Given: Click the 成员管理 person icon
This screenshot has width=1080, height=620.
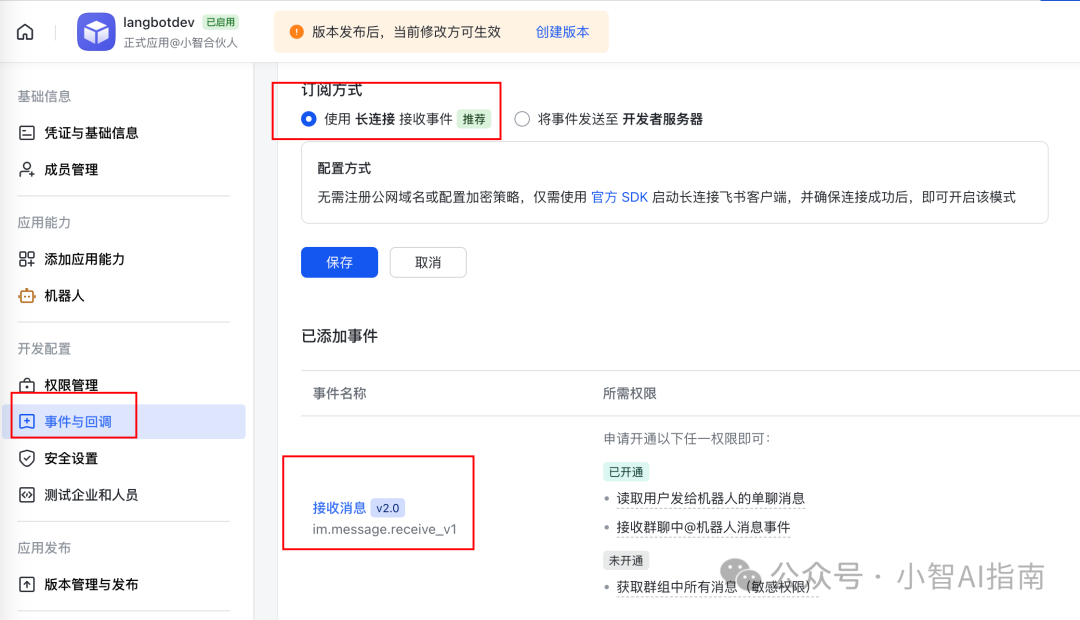Looking at the screenshot, I should 27,170.
